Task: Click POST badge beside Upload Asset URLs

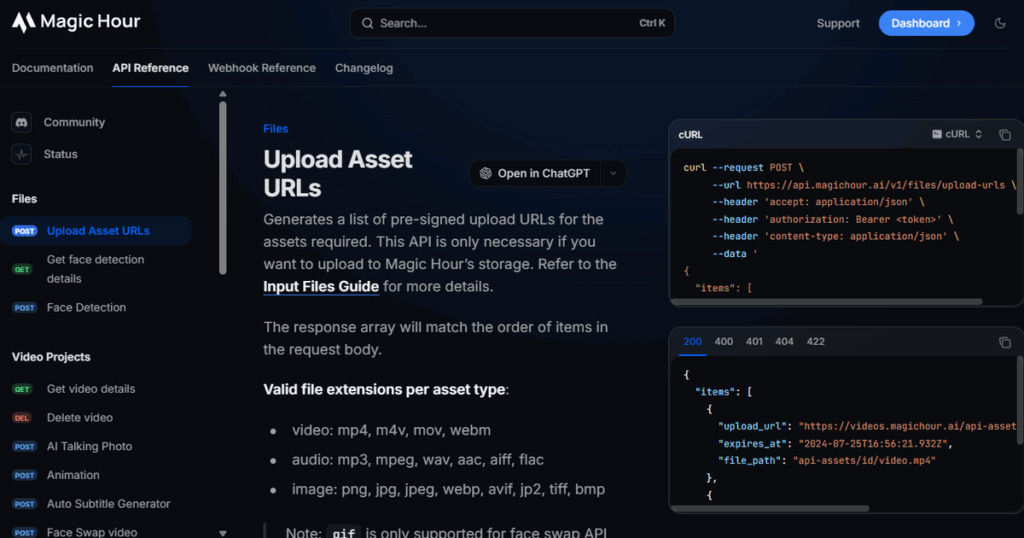Action: click(x=25, y=231)
